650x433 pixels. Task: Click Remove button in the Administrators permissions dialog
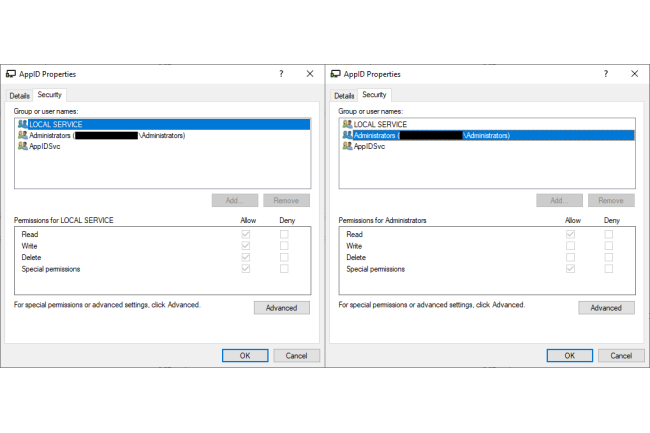tap(611, 200)
